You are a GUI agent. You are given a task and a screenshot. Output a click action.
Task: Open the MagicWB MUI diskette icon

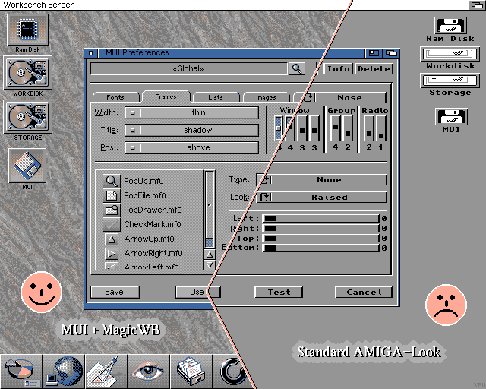[x=27, y=166]
